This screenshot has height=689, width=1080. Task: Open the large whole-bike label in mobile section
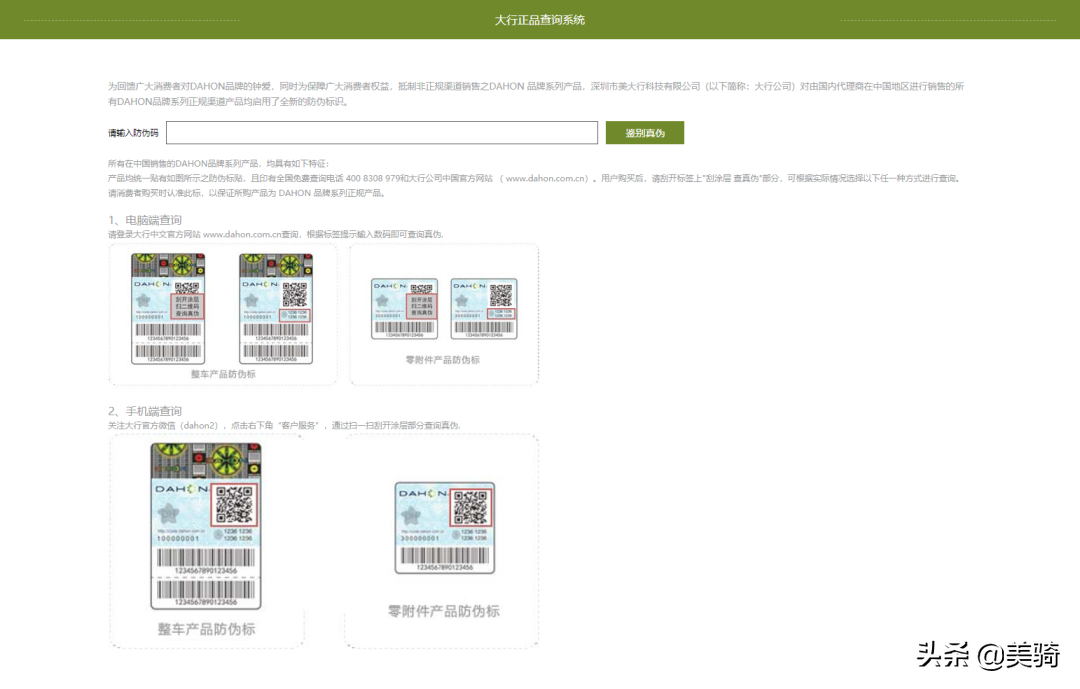click(x=206, y=526)
